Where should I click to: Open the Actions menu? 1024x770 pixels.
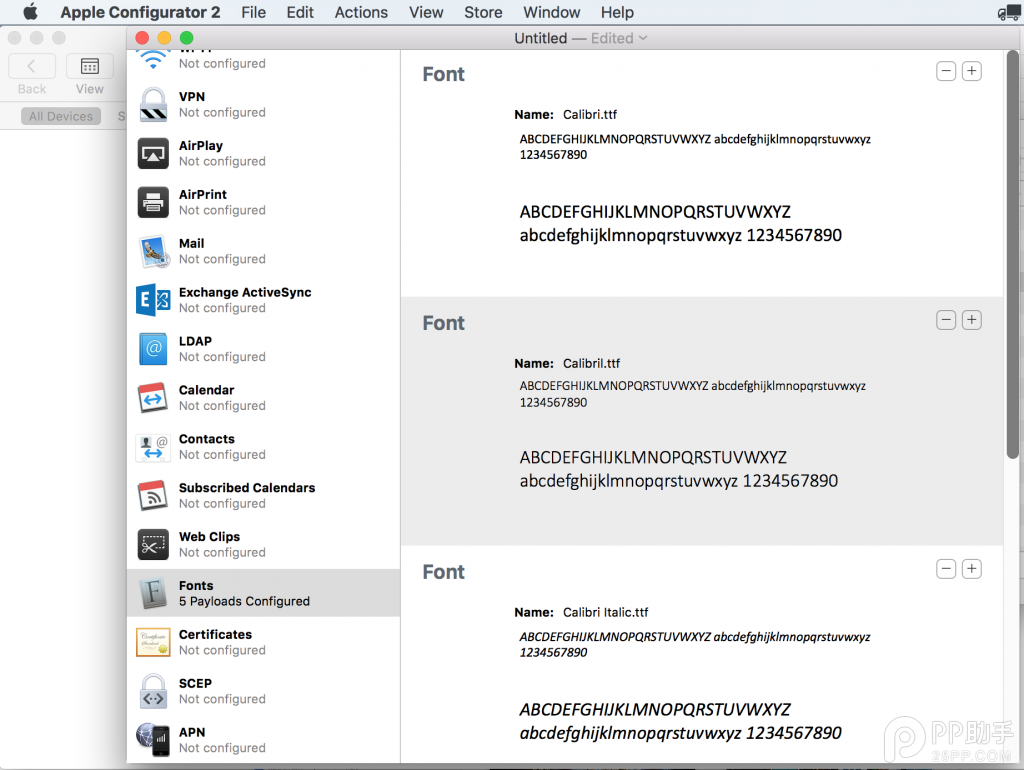click(x=361, y=12)
